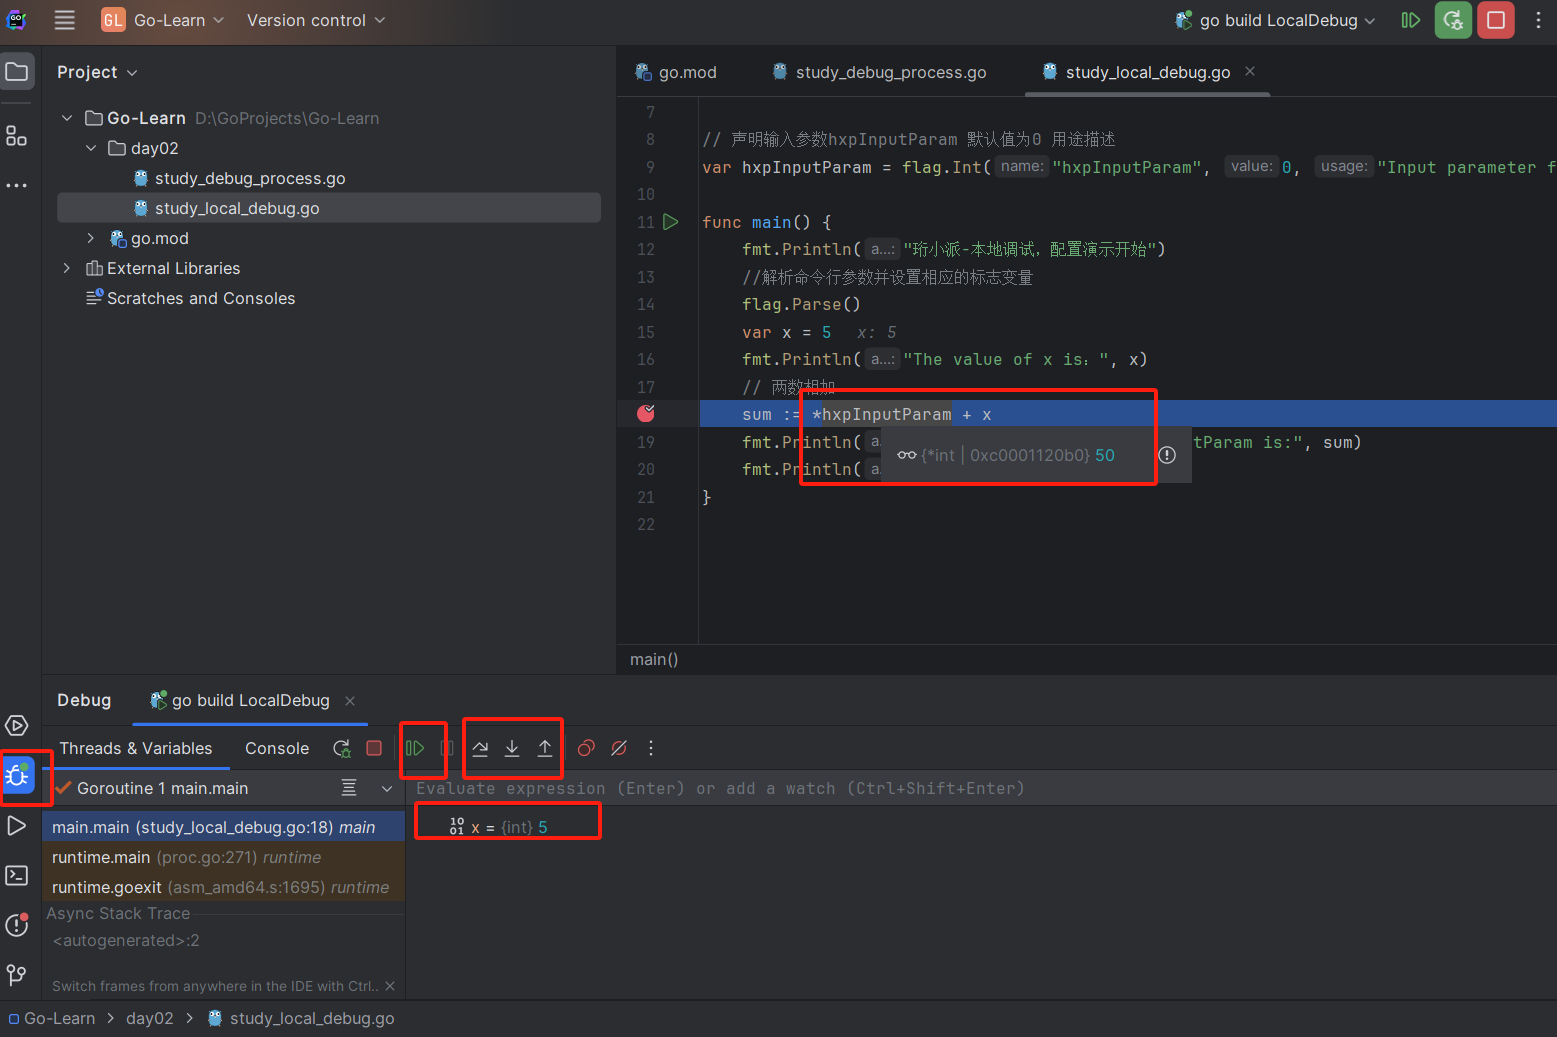Expand the External Libraries node
This screenshot has width=1557, height=1037.
point(66,268)
